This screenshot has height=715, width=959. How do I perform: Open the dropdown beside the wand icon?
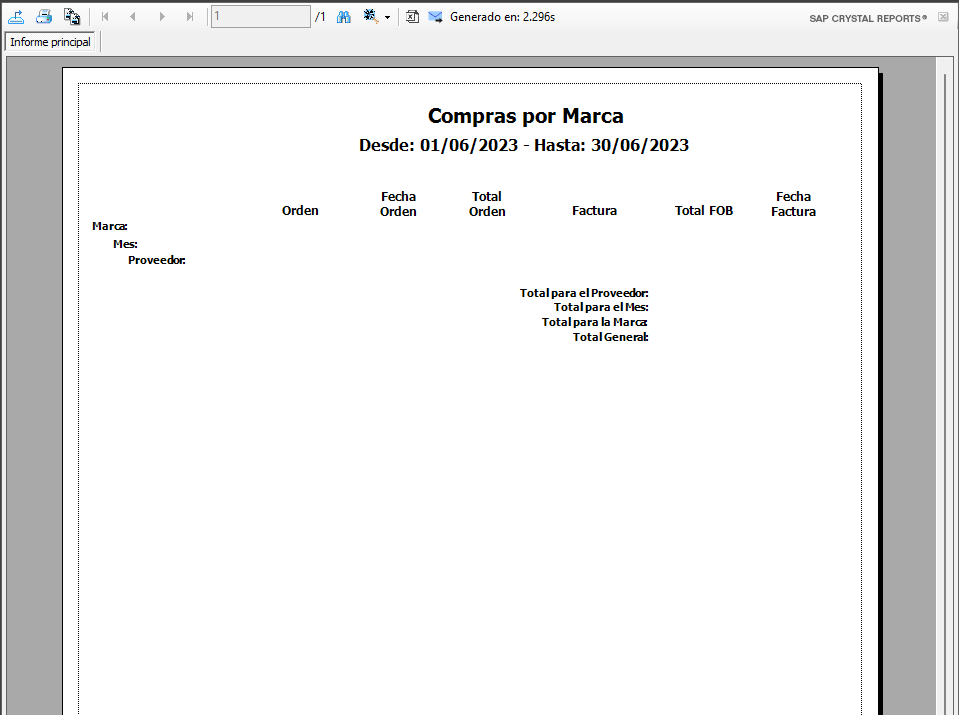point(388,16)
